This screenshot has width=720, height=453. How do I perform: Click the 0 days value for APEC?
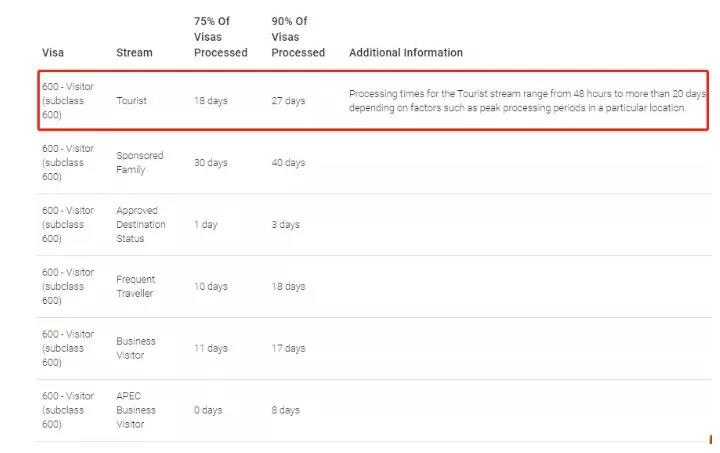[x=210, y=410]
